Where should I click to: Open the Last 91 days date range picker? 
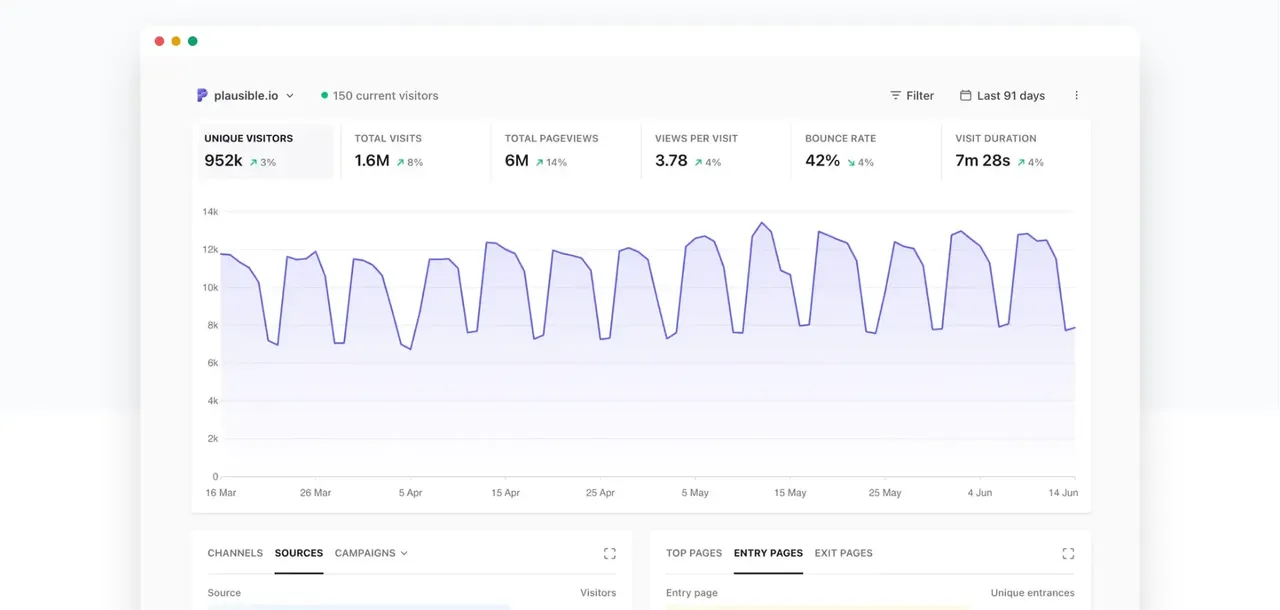pyautogui.click(x=1002, y=96)
